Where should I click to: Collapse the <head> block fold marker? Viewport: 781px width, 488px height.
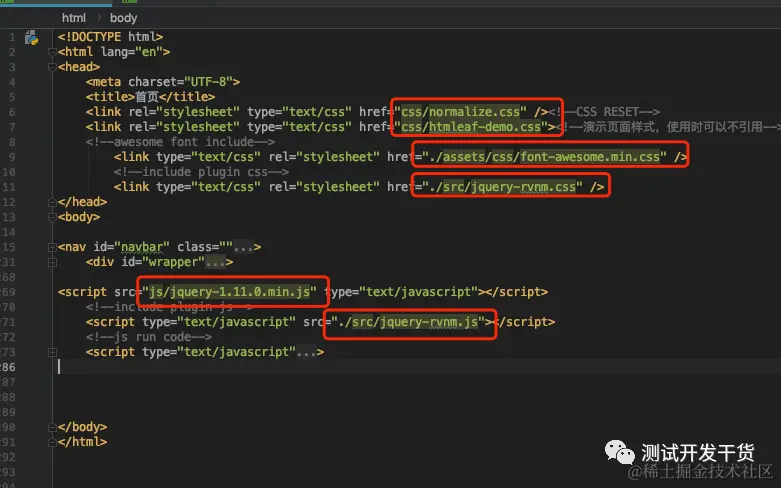52,67
